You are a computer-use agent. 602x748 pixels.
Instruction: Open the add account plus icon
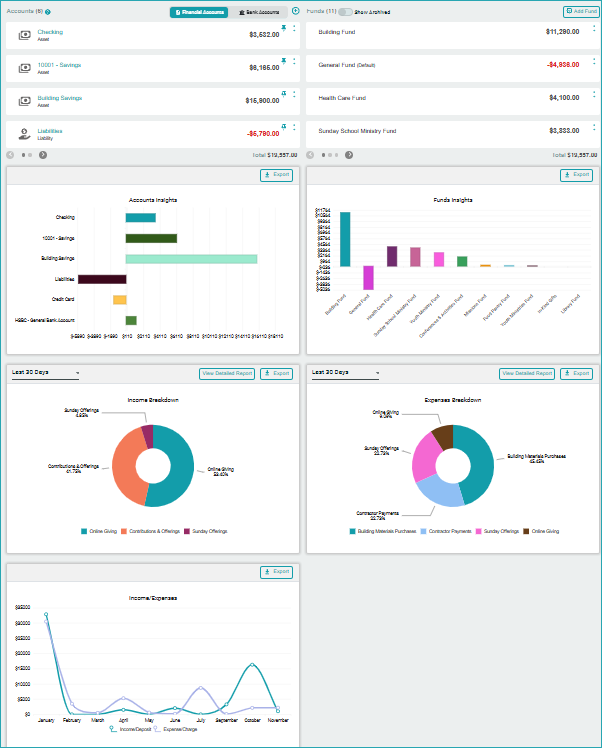[x=295, y=11]
